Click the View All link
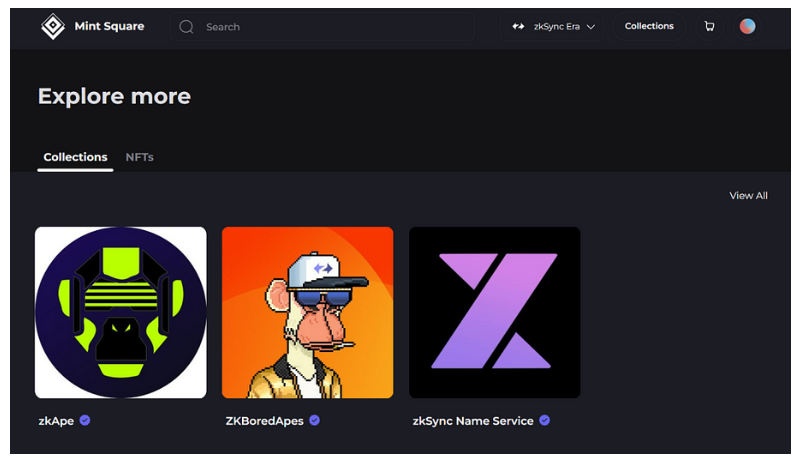The image size is (797, 459). [x=748, y=196]
